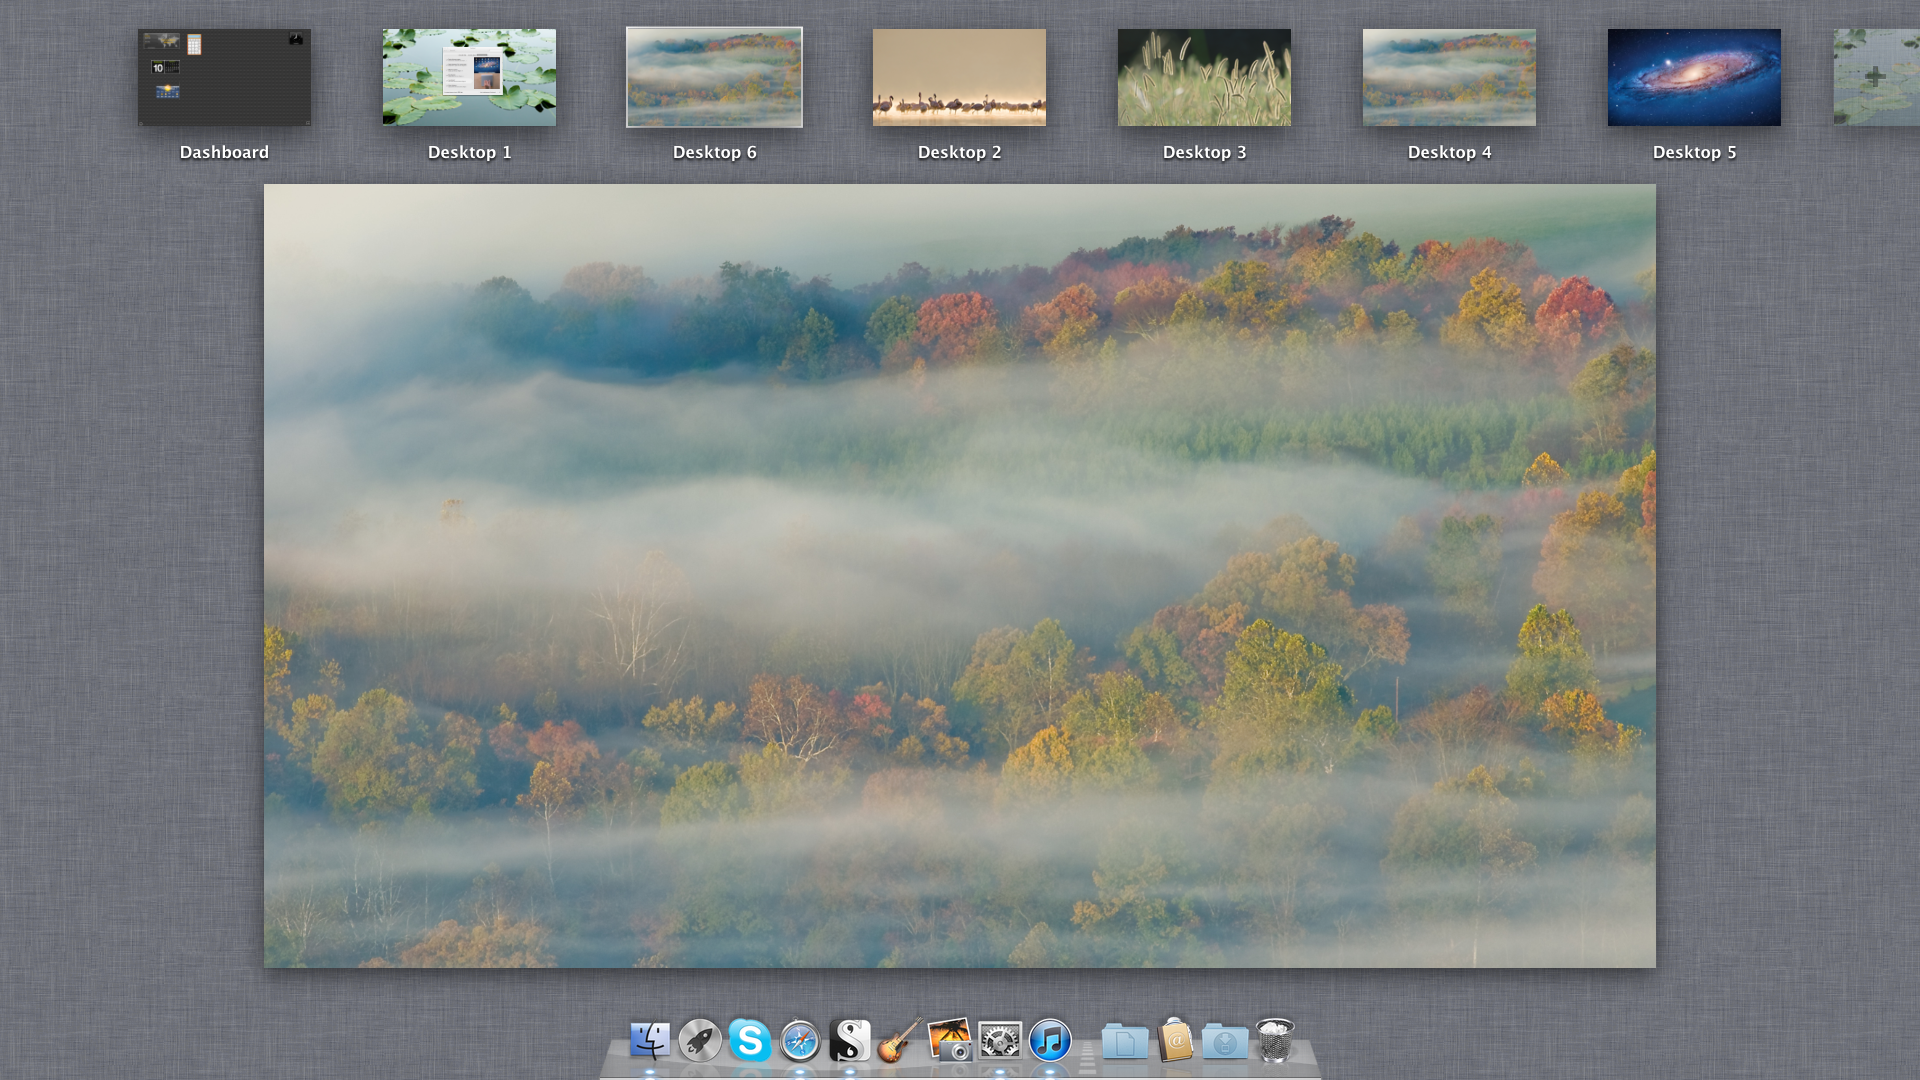Launch Scrivener from the dock
Viewport: 1920px width, 1080px height.
click(850, 1040)
